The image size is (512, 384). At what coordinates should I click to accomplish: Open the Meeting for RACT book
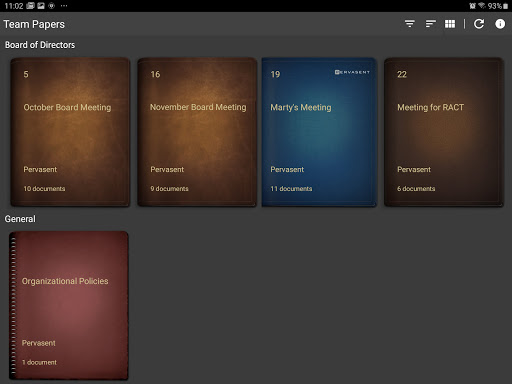tap(444, 132)
